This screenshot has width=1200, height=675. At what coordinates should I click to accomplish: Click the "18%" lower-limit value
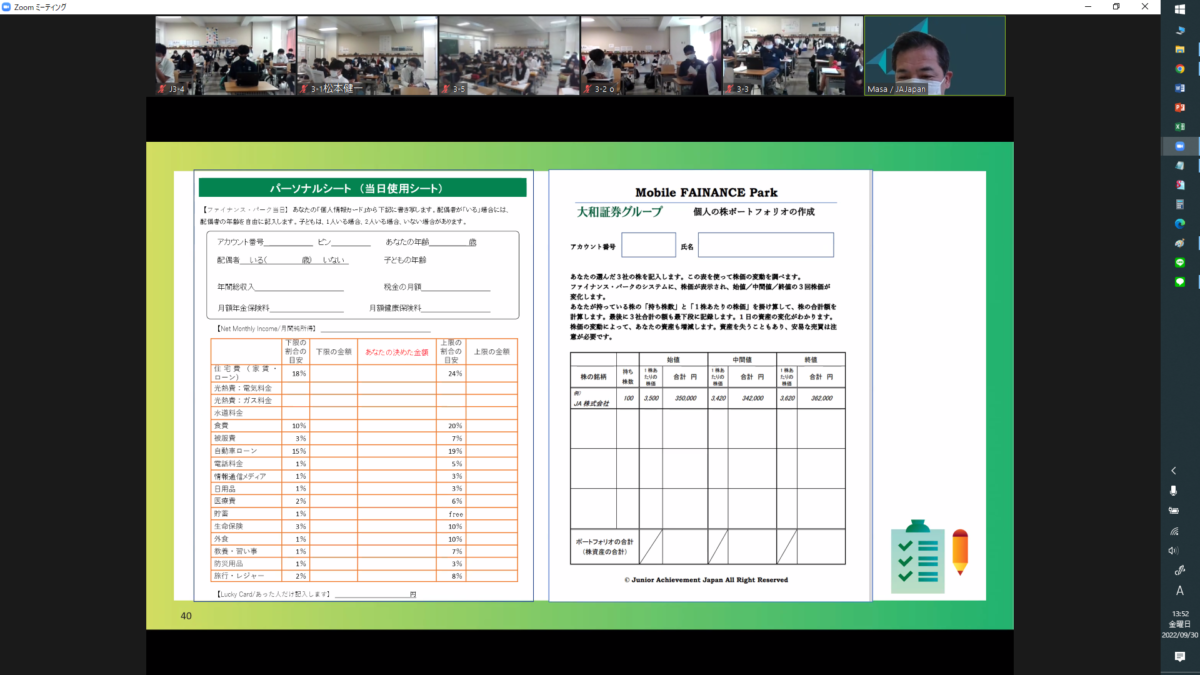click(298, 373)
